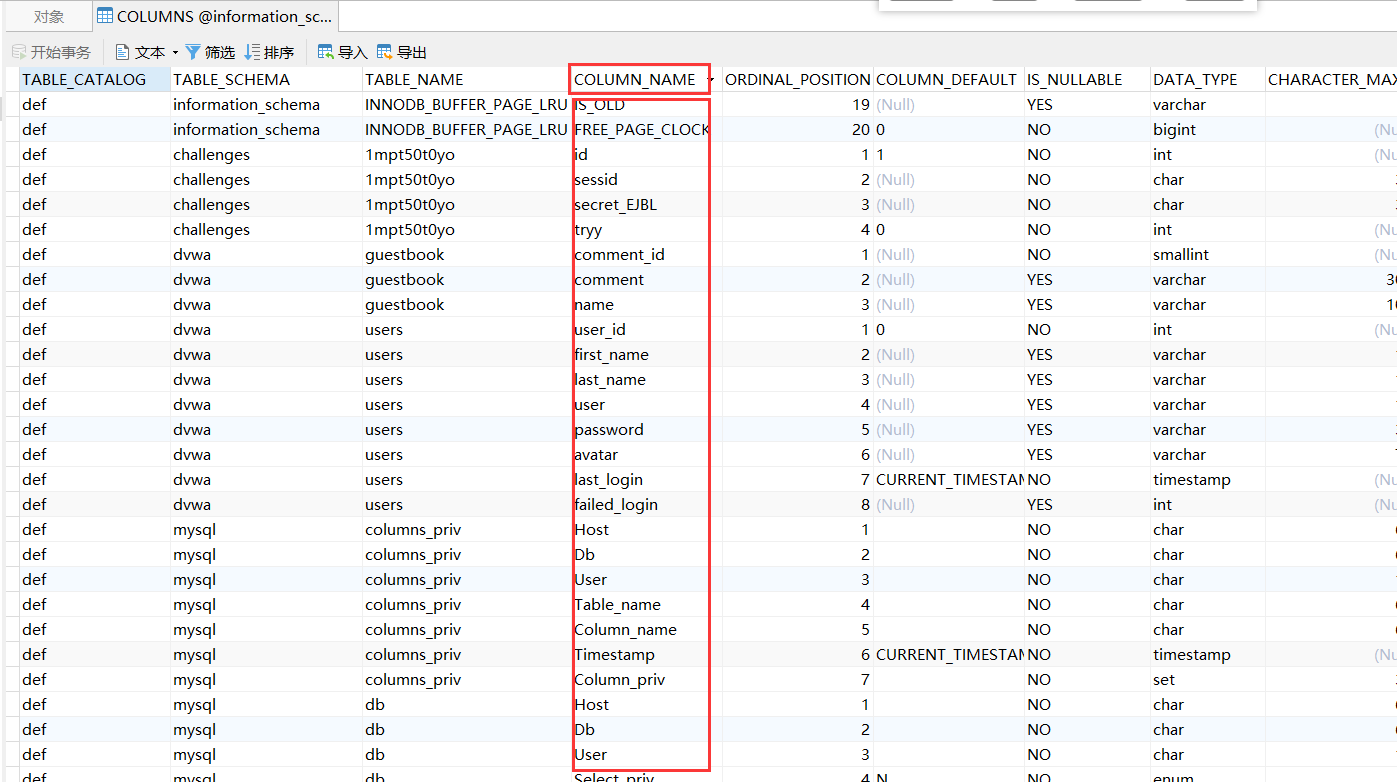Click the TABLE_SCHEMA column header
The height and width of the screenshot is (782, 1397).
tap(265, 80)
